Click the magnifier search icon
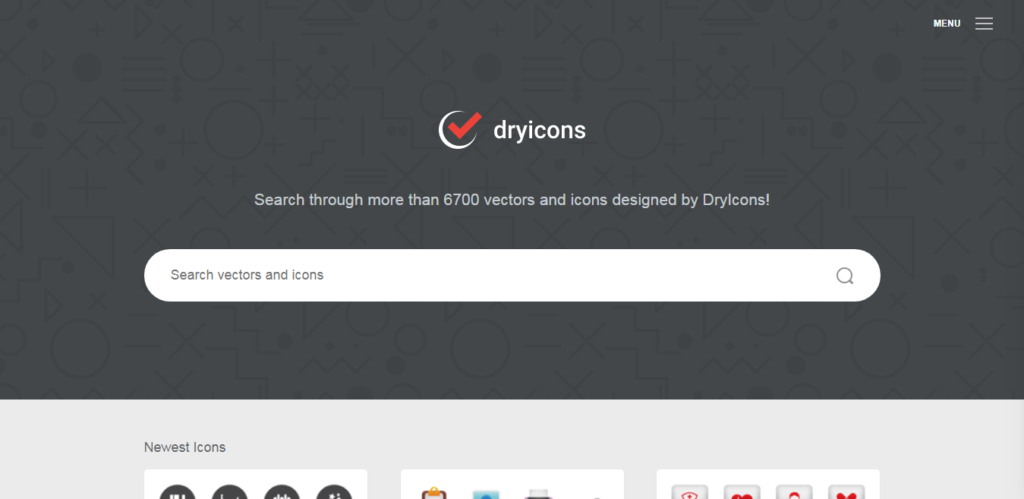Screen dimensions: 1024x499 [x=844, y=276]
